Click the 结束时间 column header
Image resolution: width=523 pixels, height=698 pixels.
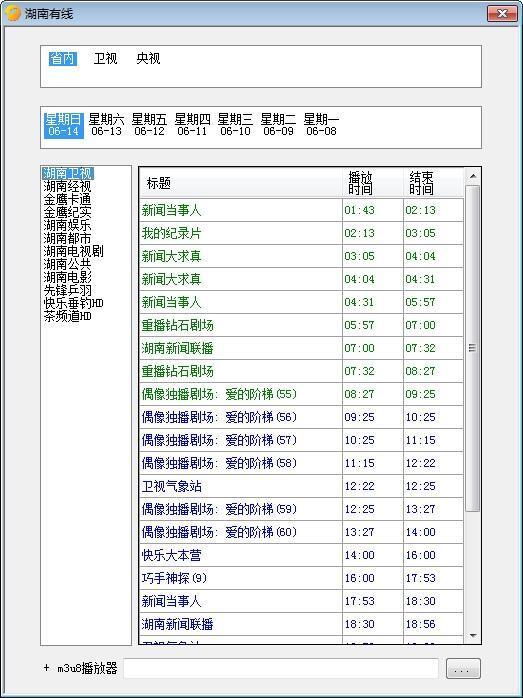coord(434,183)
